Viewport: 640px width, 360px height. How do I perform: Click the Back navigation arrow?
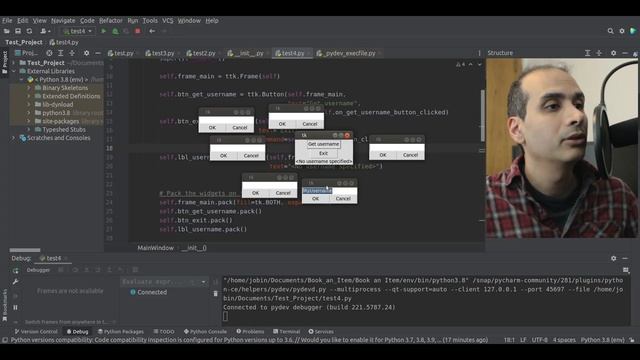(152, 31)
